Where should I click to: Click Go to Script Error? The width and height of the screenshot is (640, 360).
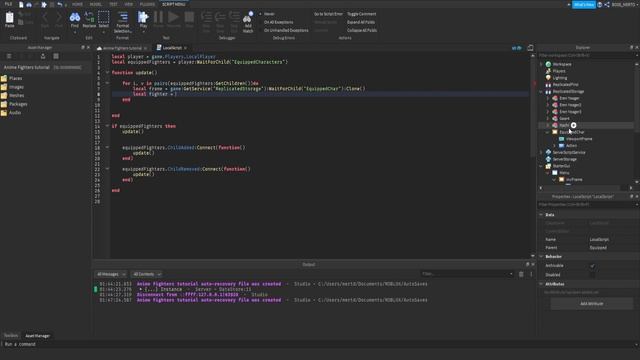point(328,14)
